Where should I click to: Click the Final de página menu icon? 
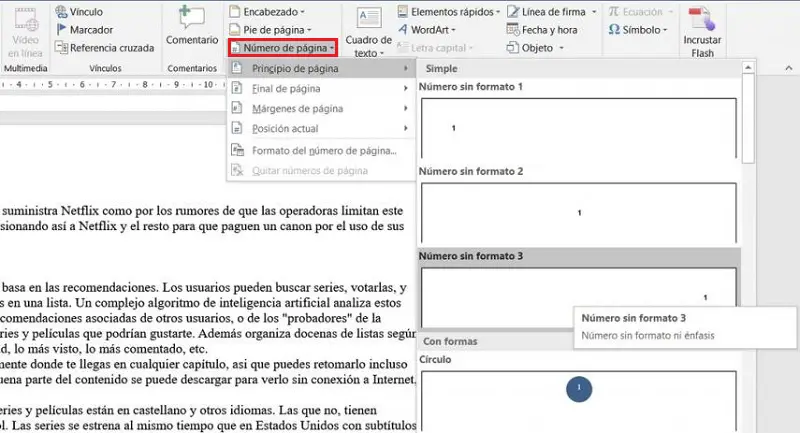coord(237,88)
